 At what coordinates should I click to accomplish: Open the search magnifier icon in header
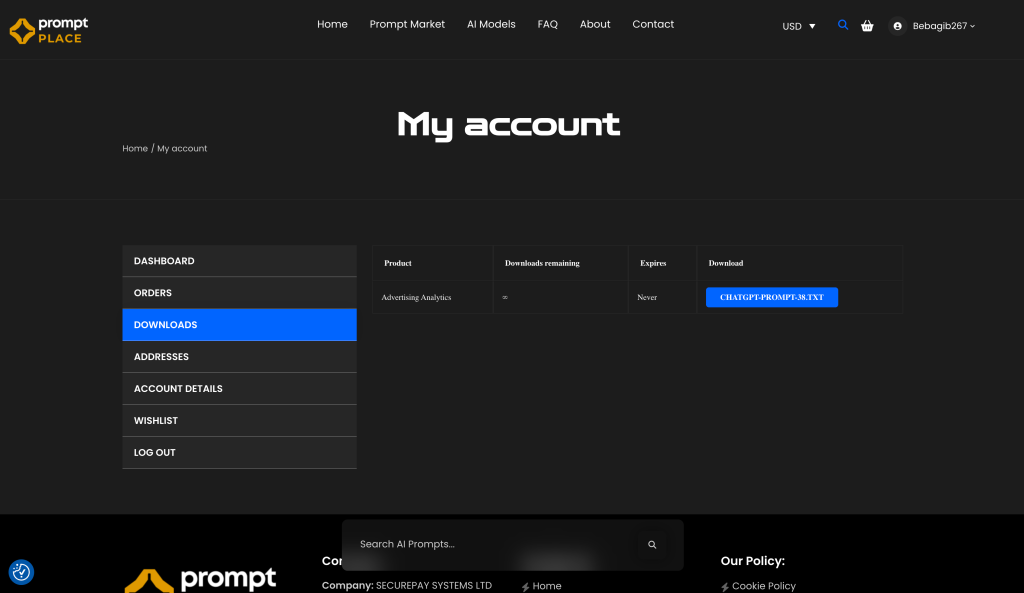pos(843,25)
